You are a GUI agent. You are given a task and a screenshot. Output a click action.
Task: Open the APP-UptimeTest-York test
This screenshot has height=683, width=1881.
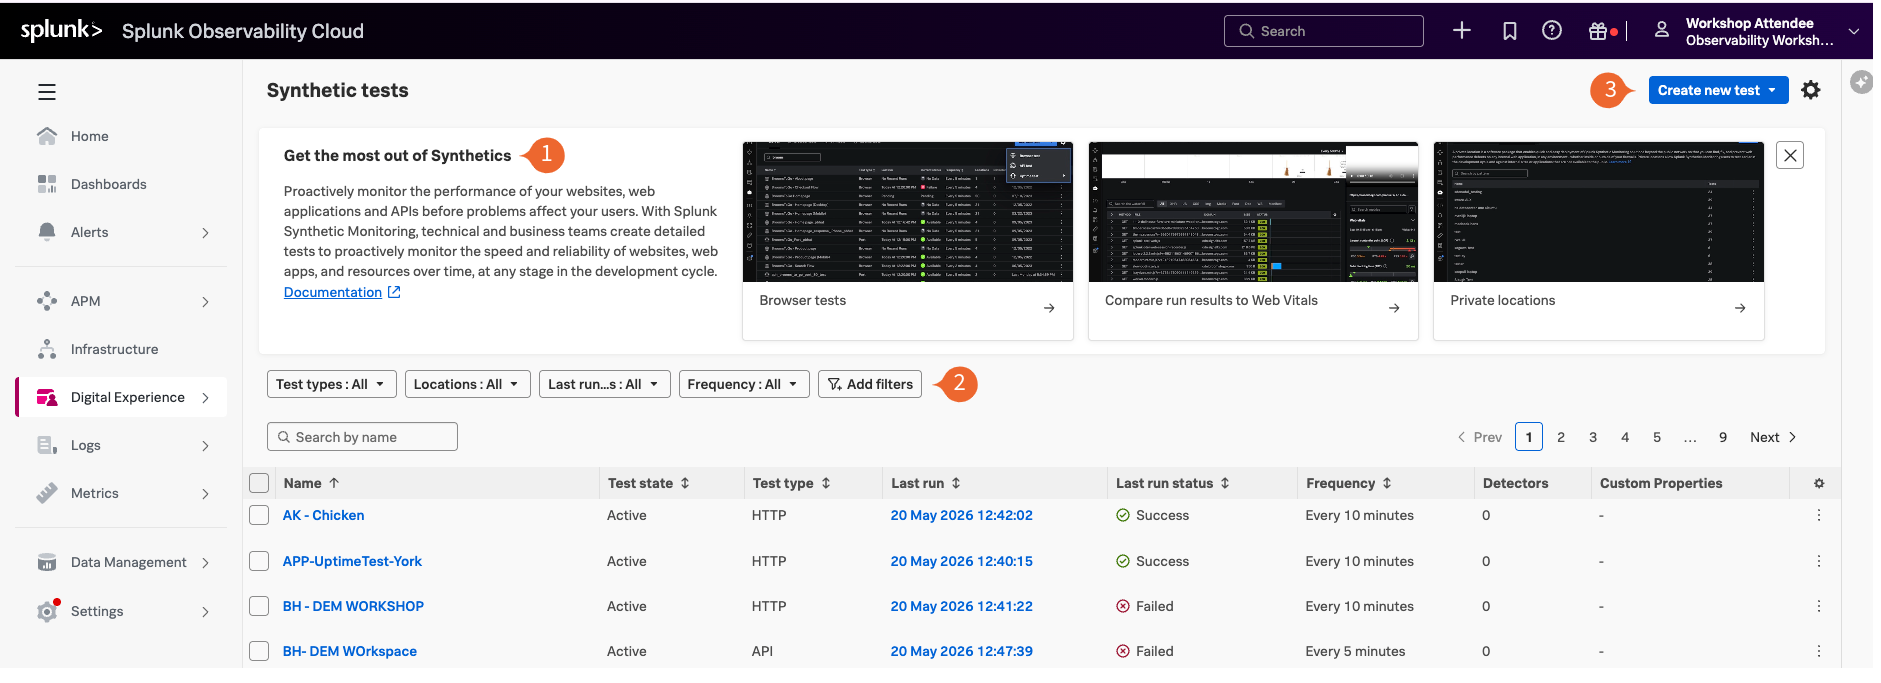coord(352,561)
